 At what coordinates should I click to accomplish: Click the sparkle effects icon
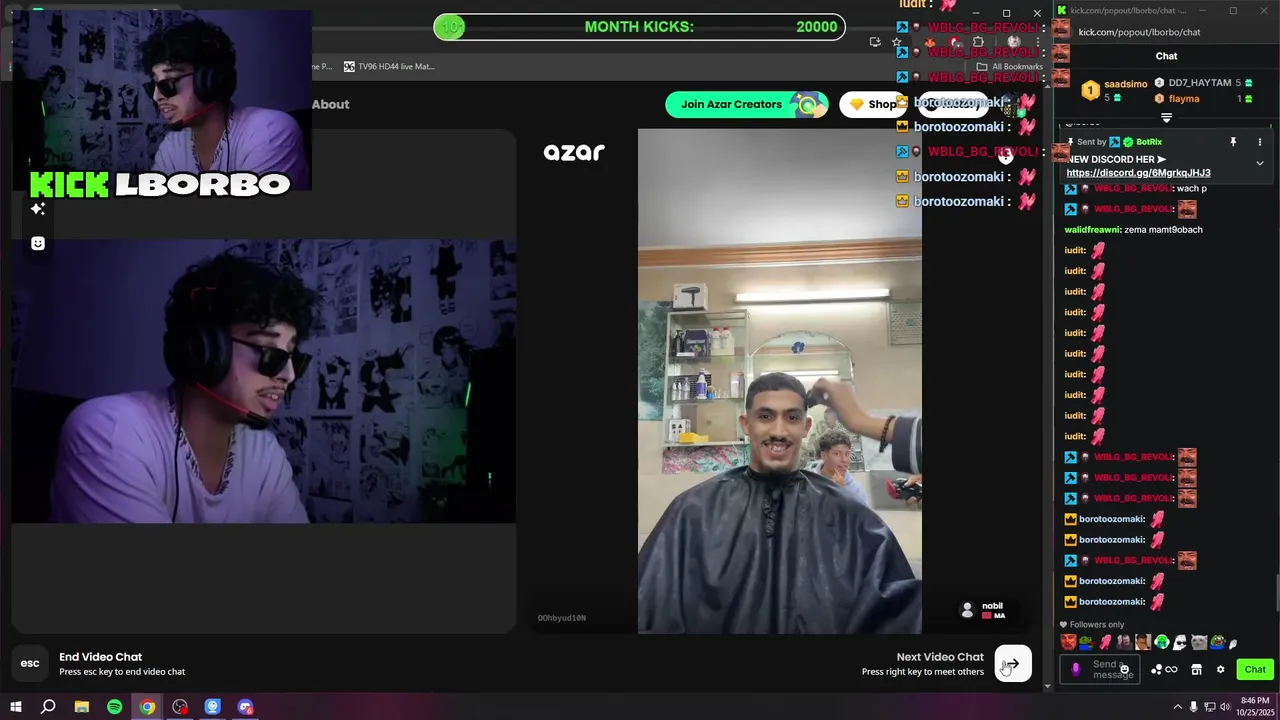point(38,209)
